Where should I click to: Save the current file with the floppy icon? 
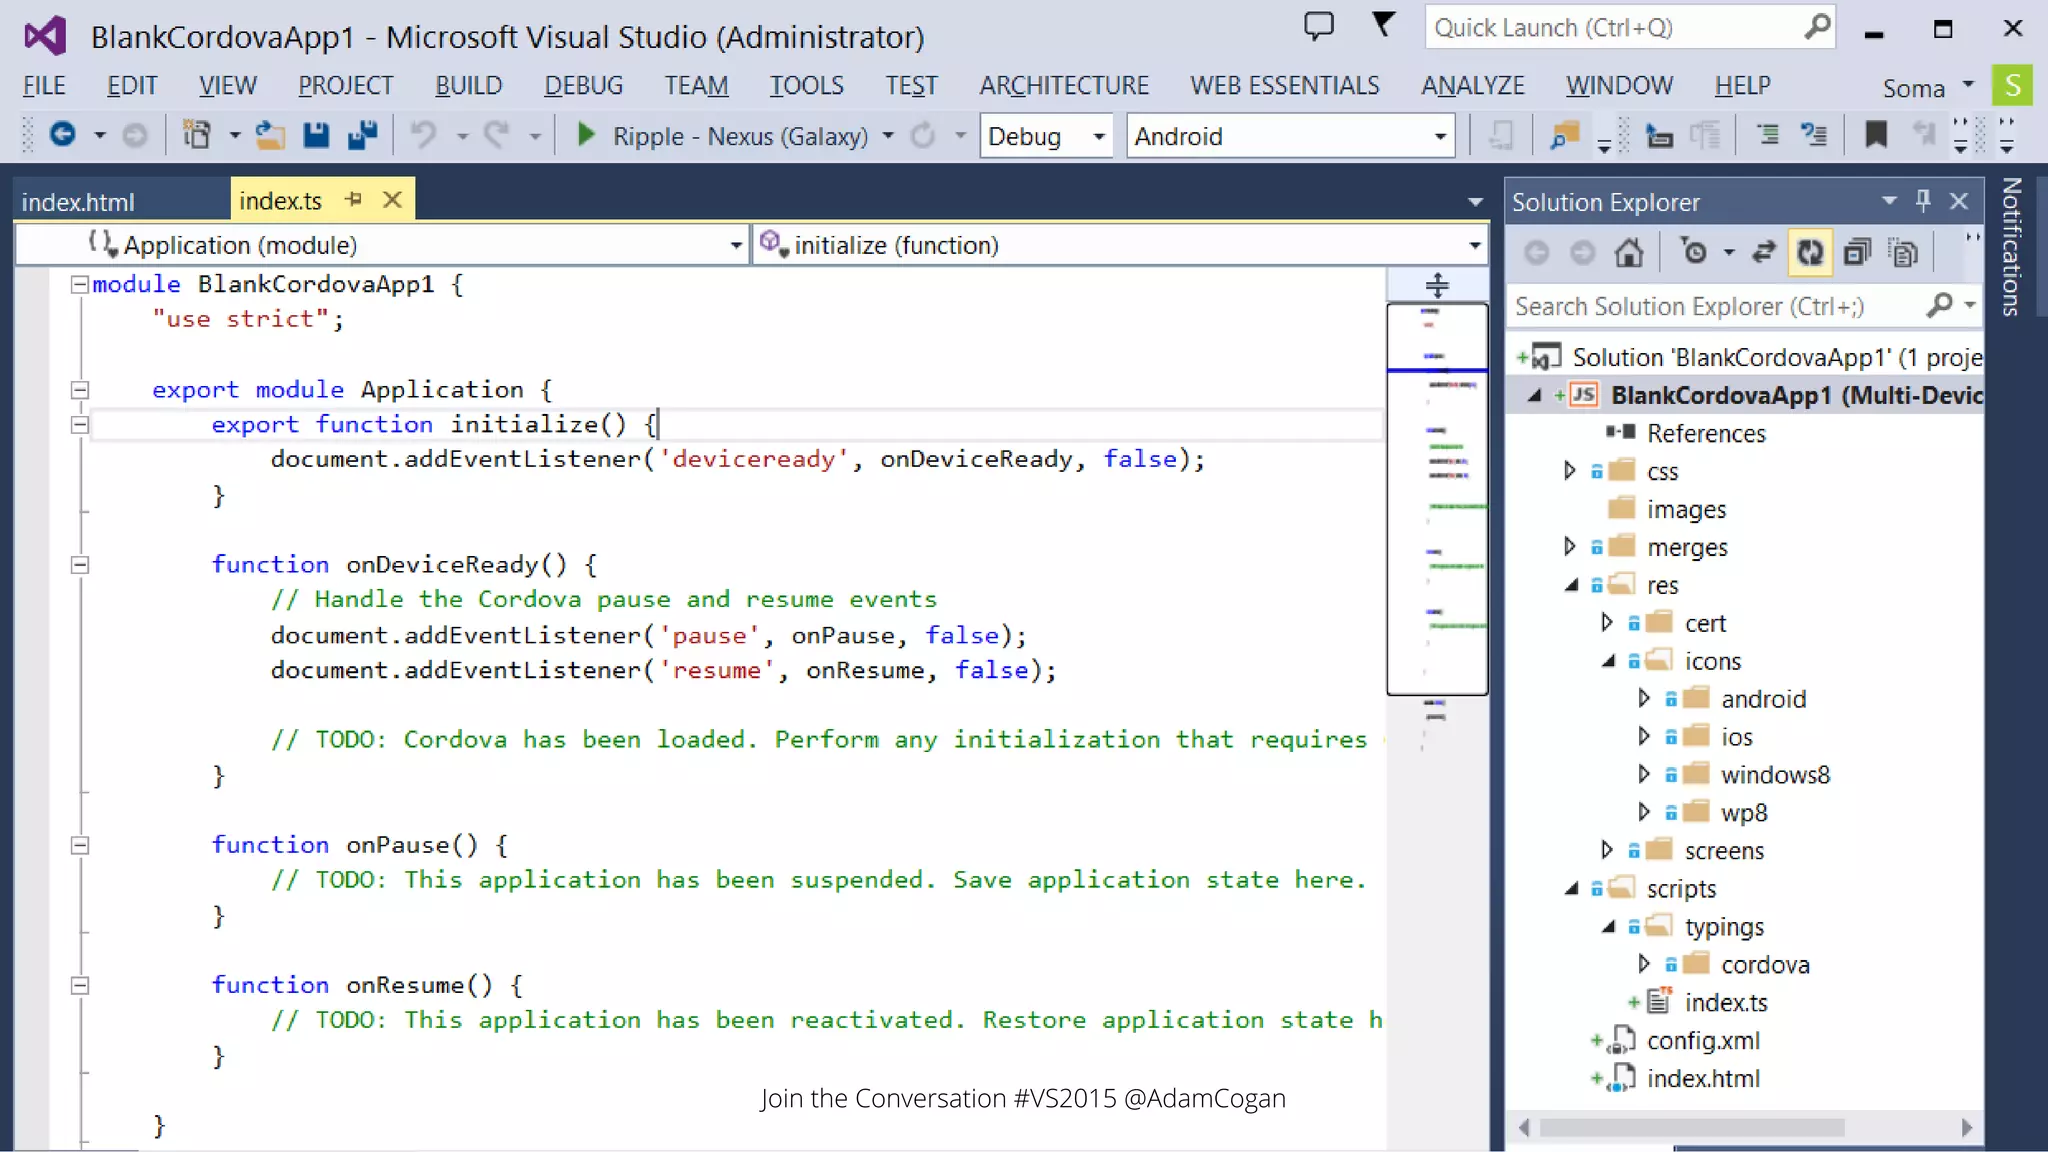tap(316, 135)
